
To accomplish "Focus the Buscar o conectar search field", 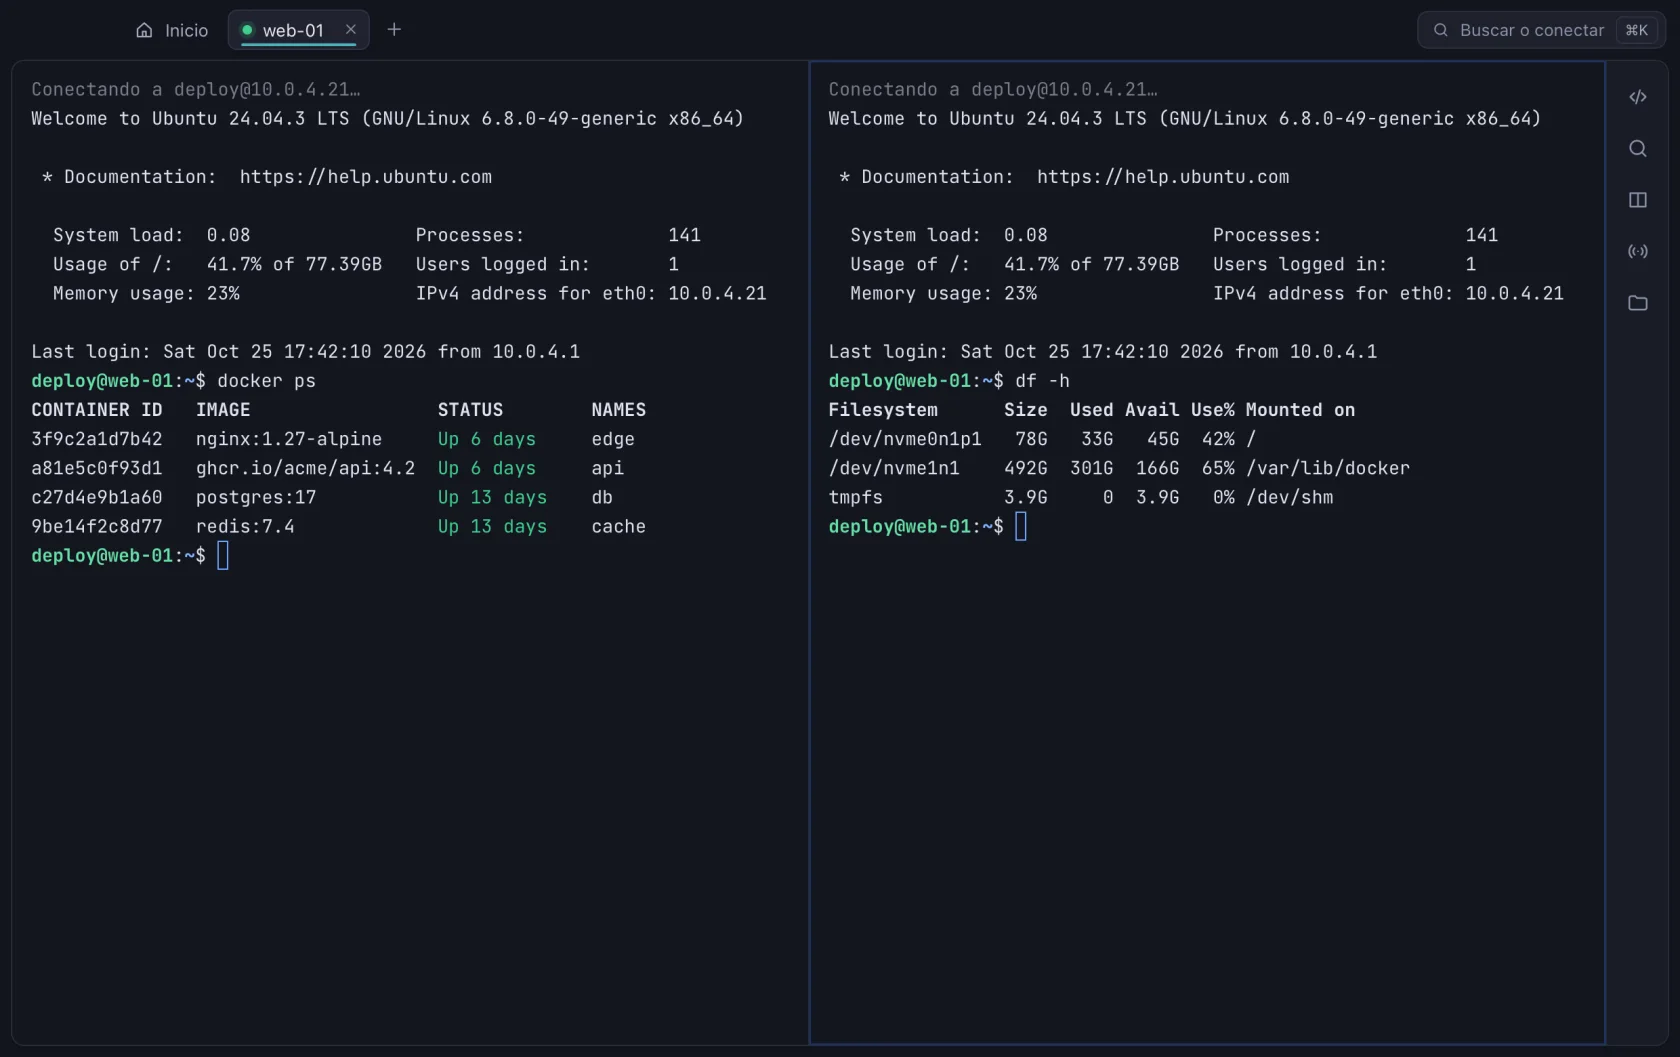I will (x=1541, y=30).
